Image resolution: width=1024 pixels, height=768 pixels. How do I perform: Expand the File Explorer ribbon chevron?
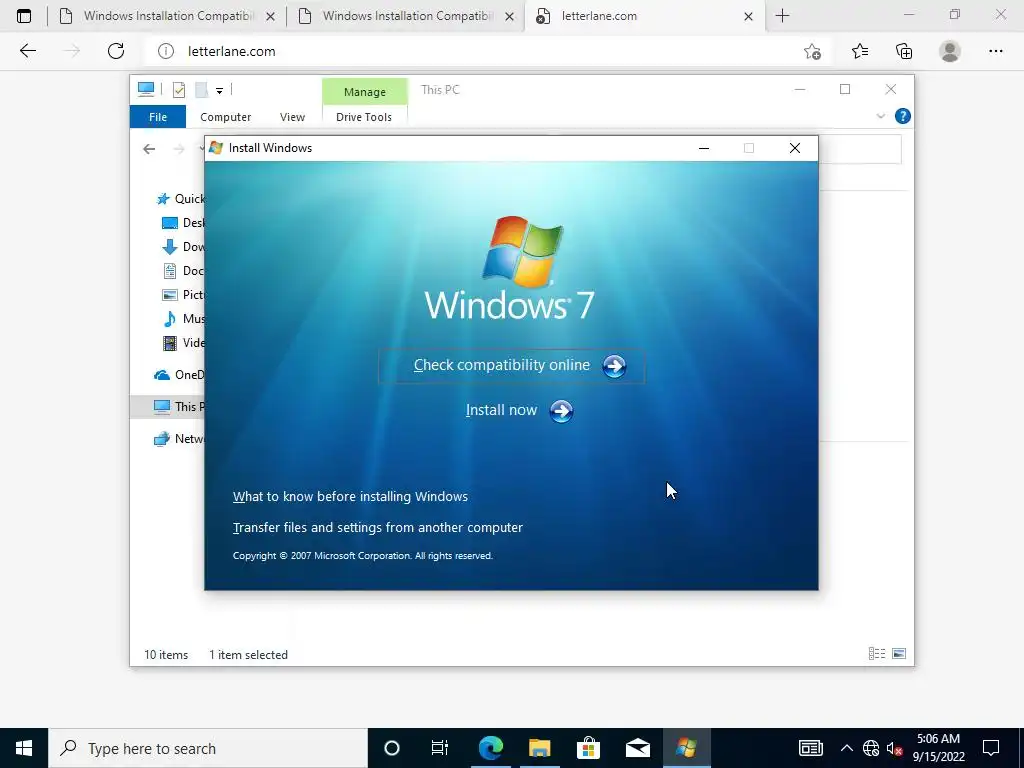pyautogui.click(x=880, y=116)
